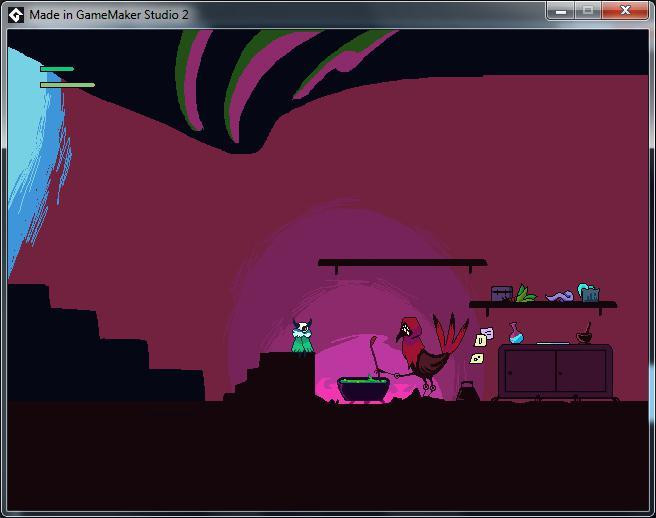
Task: Click the pink potion flask on cabinet
Action: coord(516,333)
